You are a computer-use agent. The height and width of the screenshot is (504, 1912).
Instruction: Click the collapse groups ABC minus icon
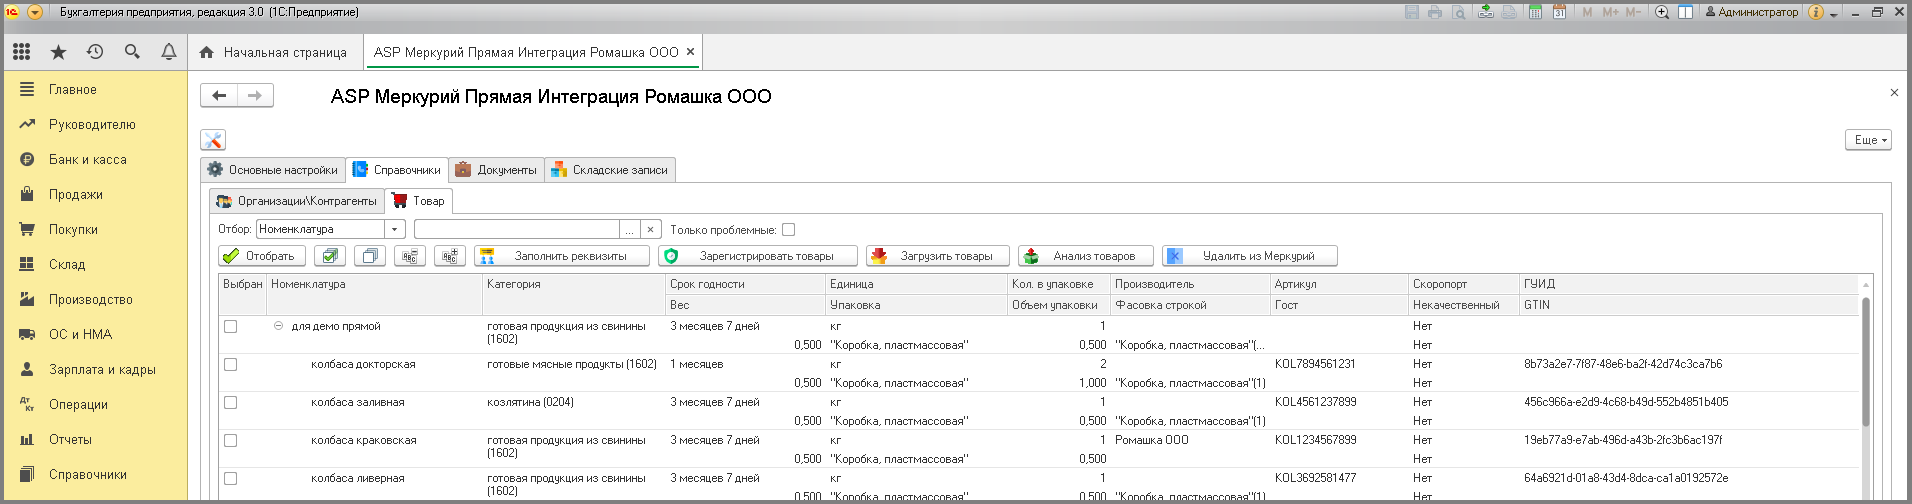(x=410, y=256)
